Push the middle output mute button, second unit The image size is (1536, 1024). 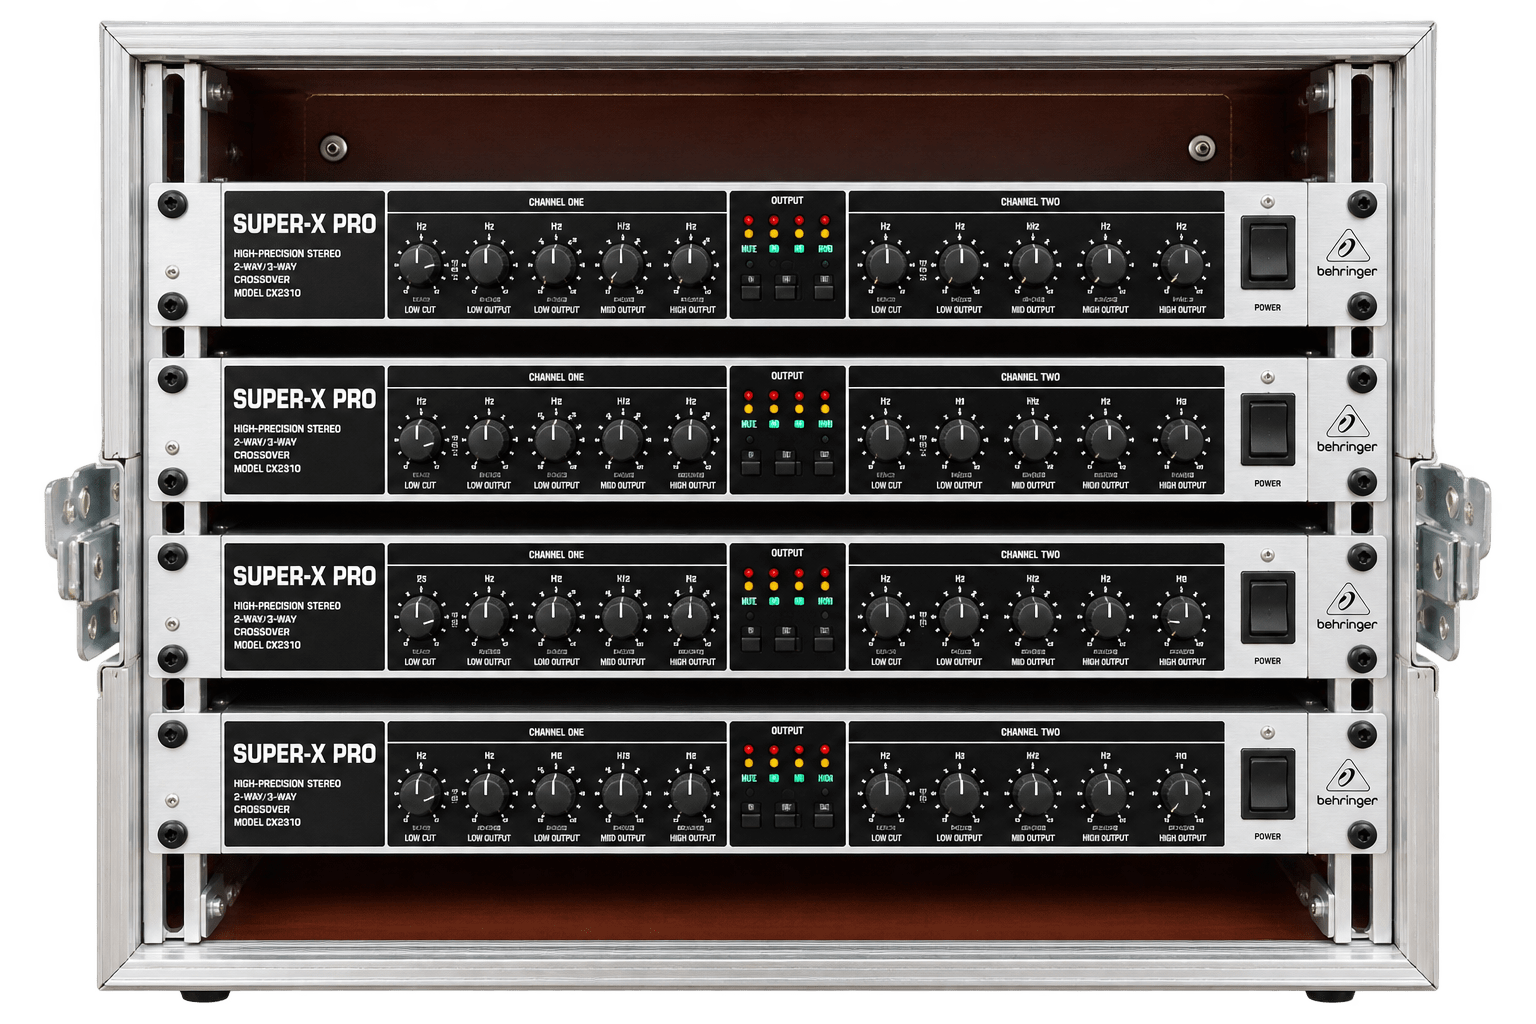click(786, 462)
